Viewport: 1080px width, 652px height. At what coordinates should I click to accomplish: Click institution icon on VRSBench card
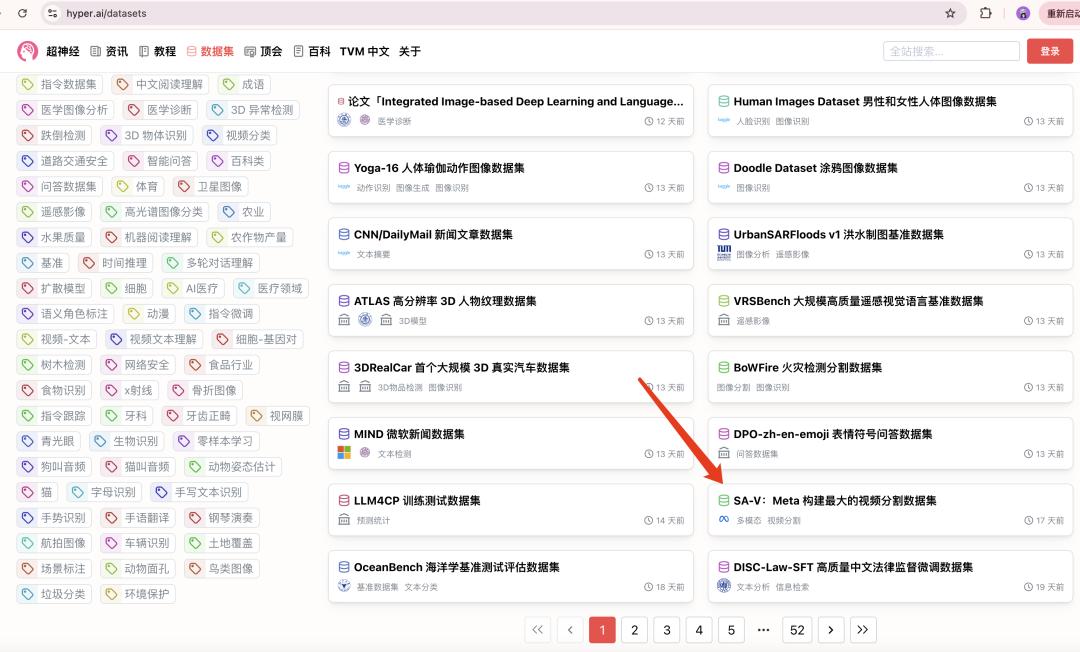pyautogui.click(x=724, y=320)
